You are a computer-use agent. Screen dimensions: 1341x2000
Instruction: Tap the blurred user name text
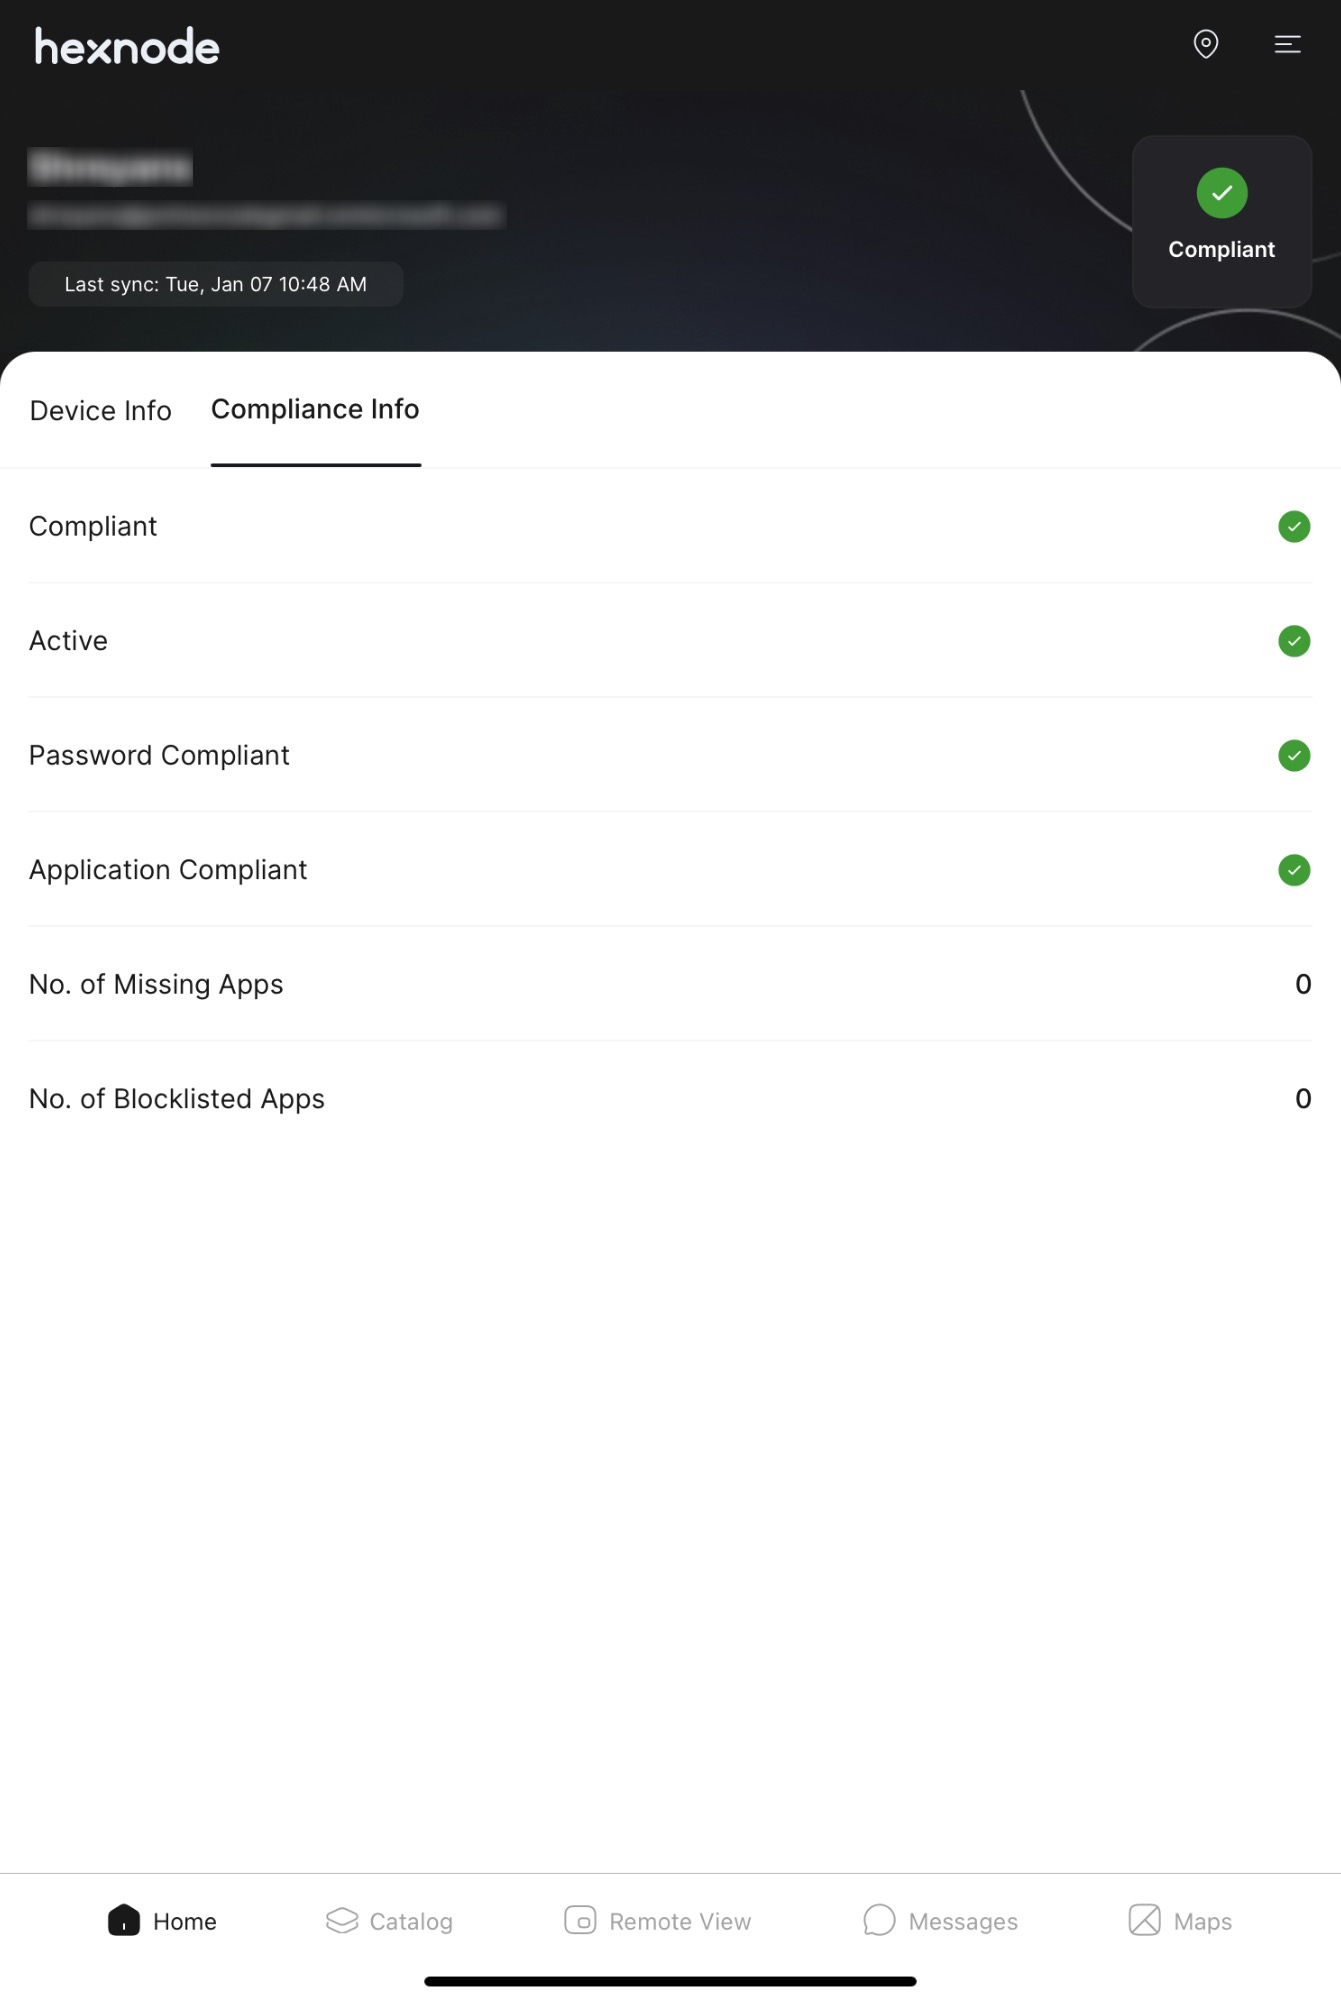pos(110,167)
